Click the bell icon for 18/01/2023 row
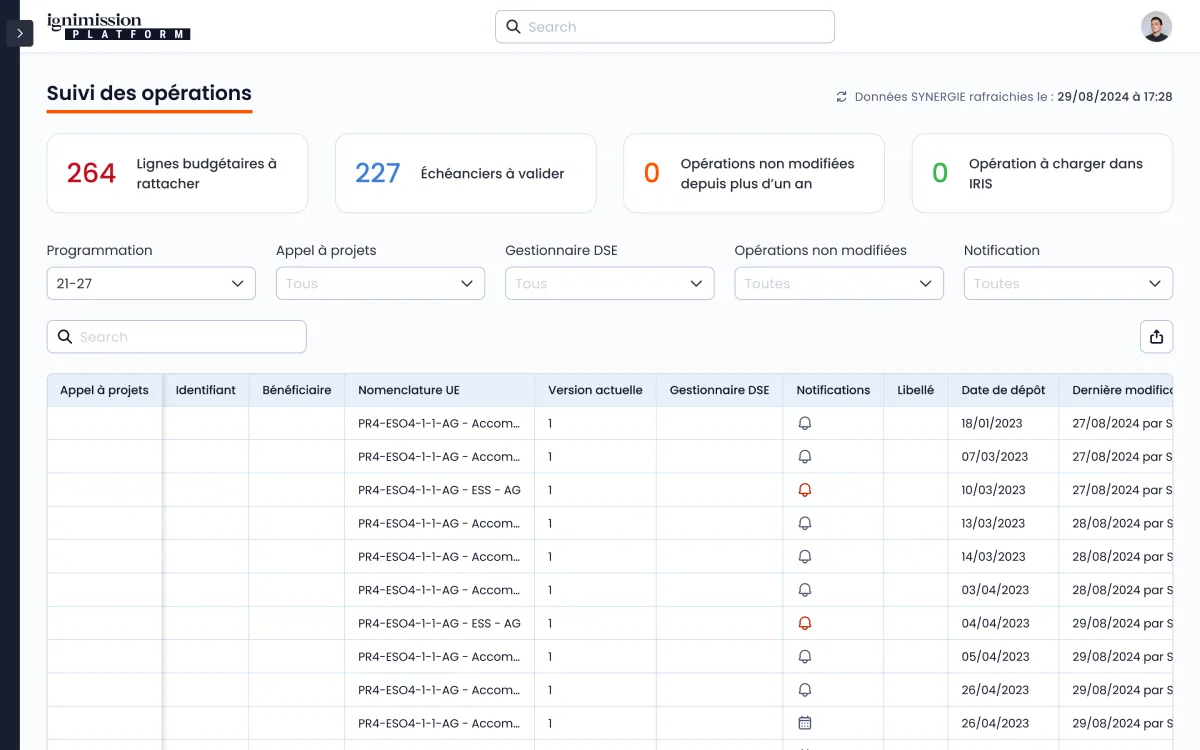This screenshot has height=750, width=1200. (805, 423)
